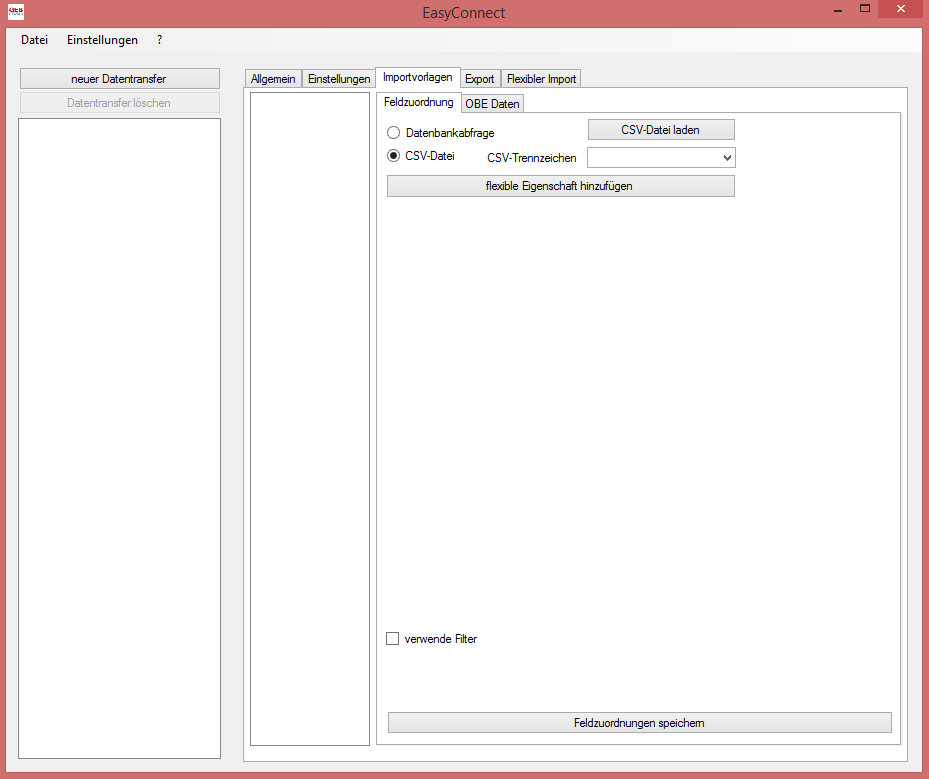
Task: Switch to the Allgemein tab
Action: (272, 77)
